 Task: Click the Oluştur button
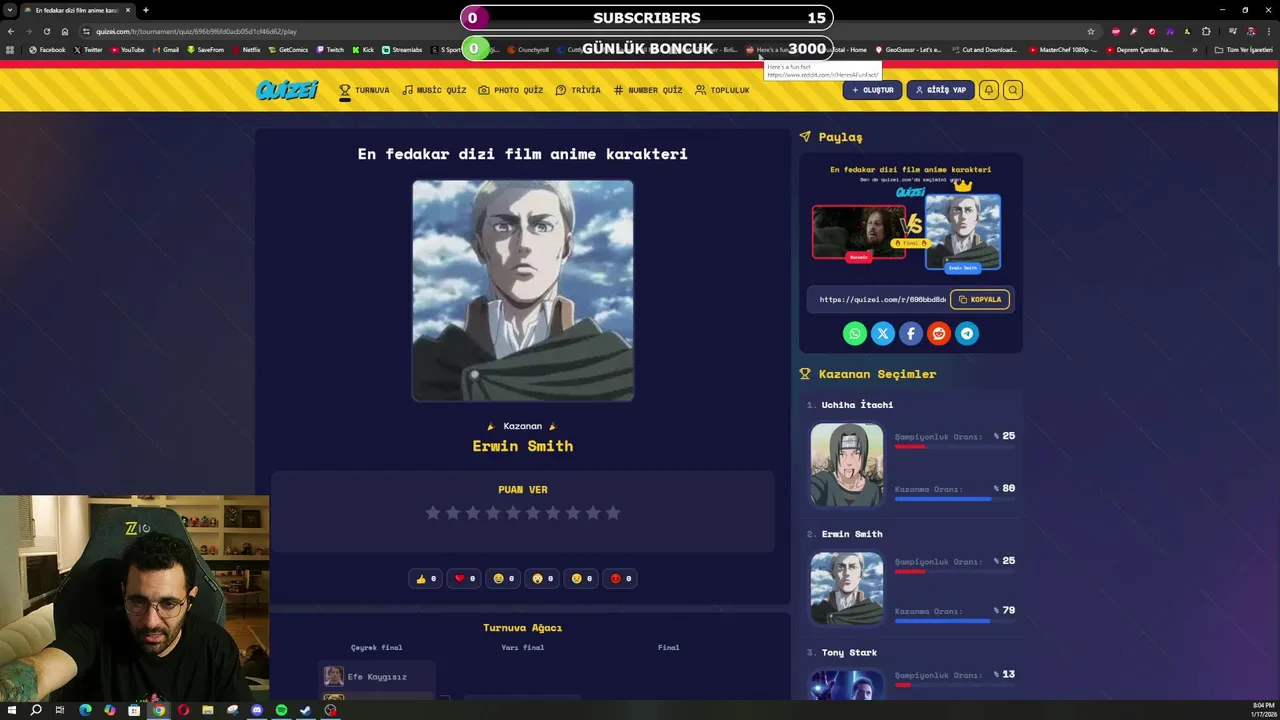872,90
